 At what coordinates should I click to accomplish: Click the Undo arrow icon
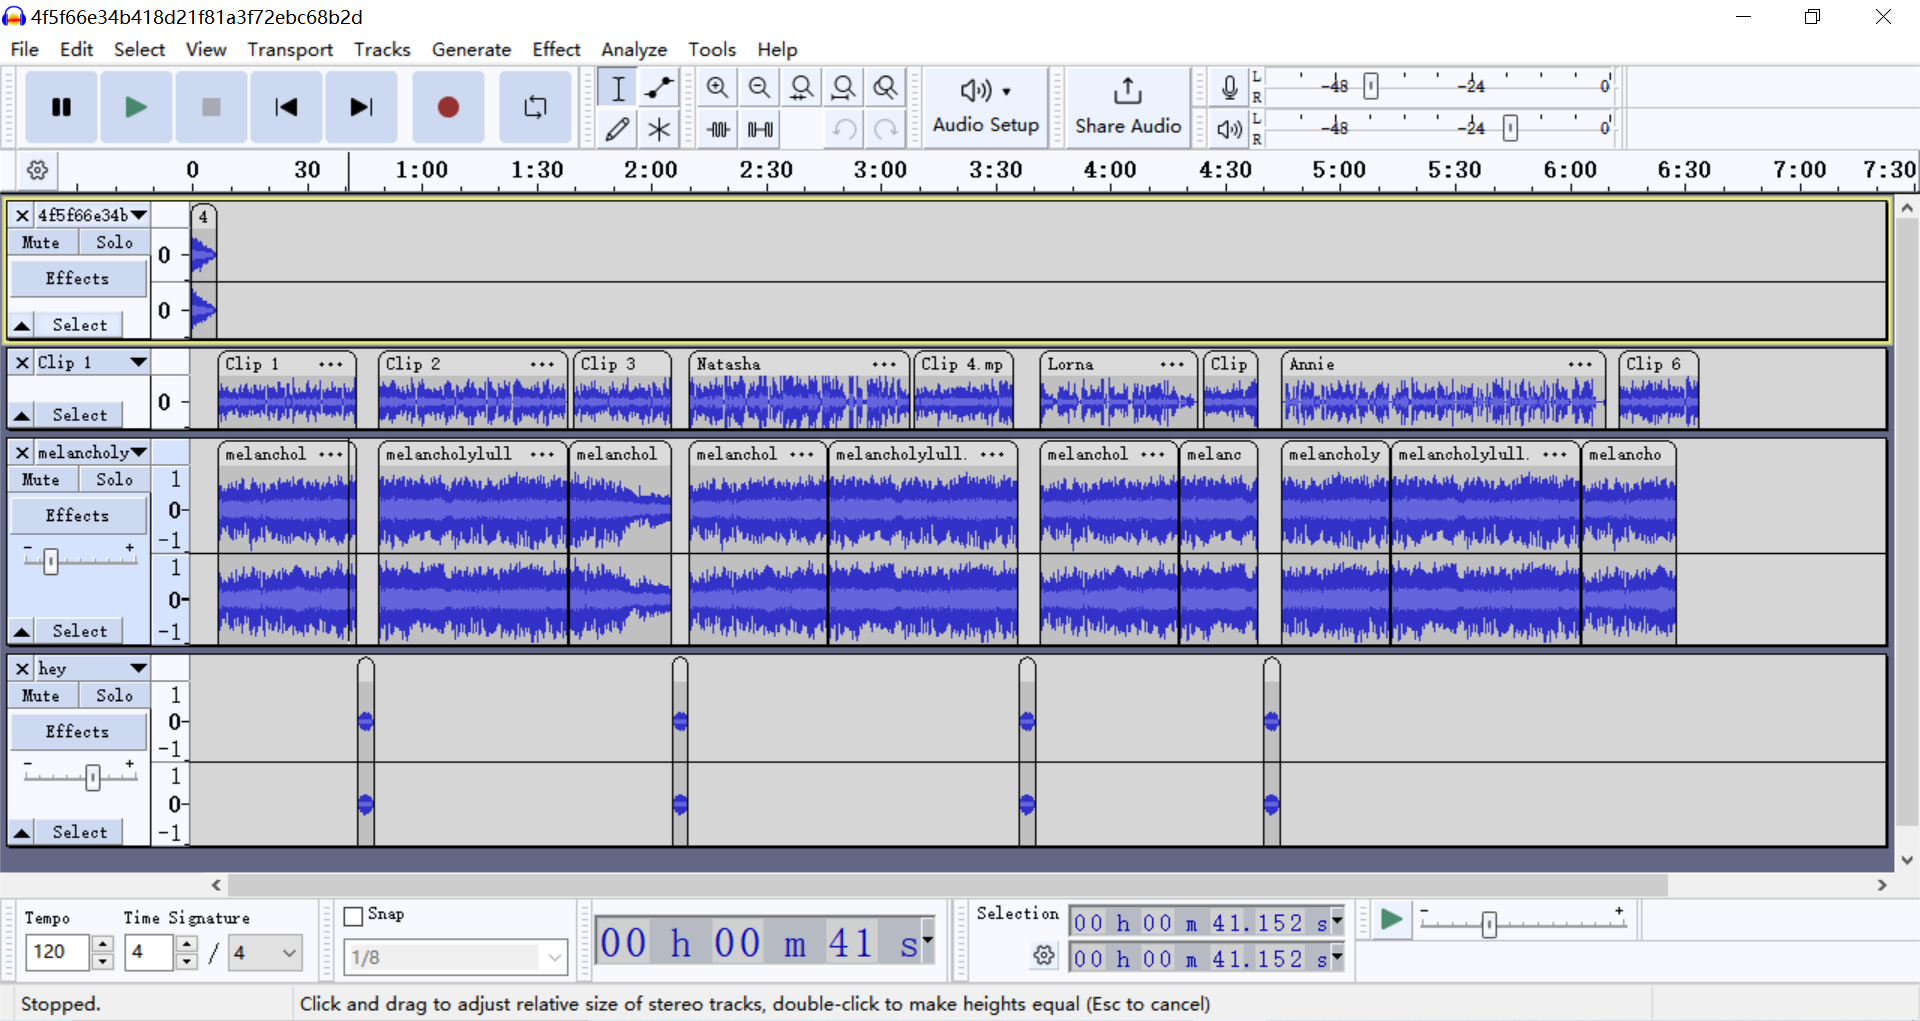point(843,129)
